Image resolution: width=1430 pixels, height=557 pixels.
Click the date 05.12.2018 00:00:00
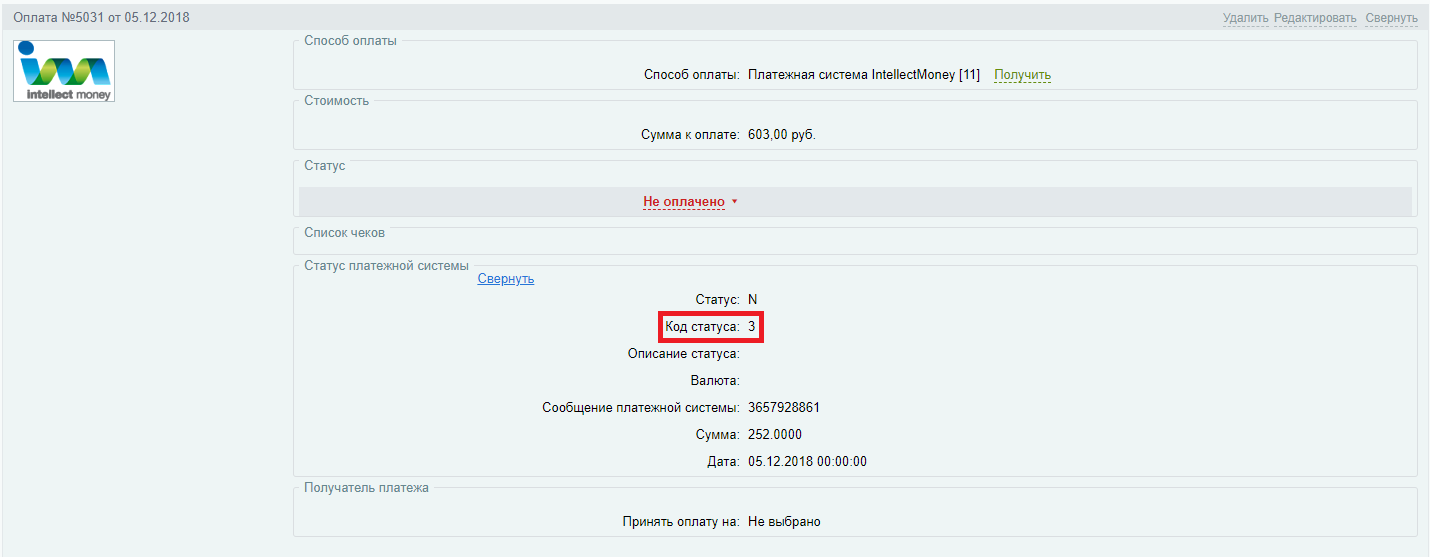click(x=807, y=462)
